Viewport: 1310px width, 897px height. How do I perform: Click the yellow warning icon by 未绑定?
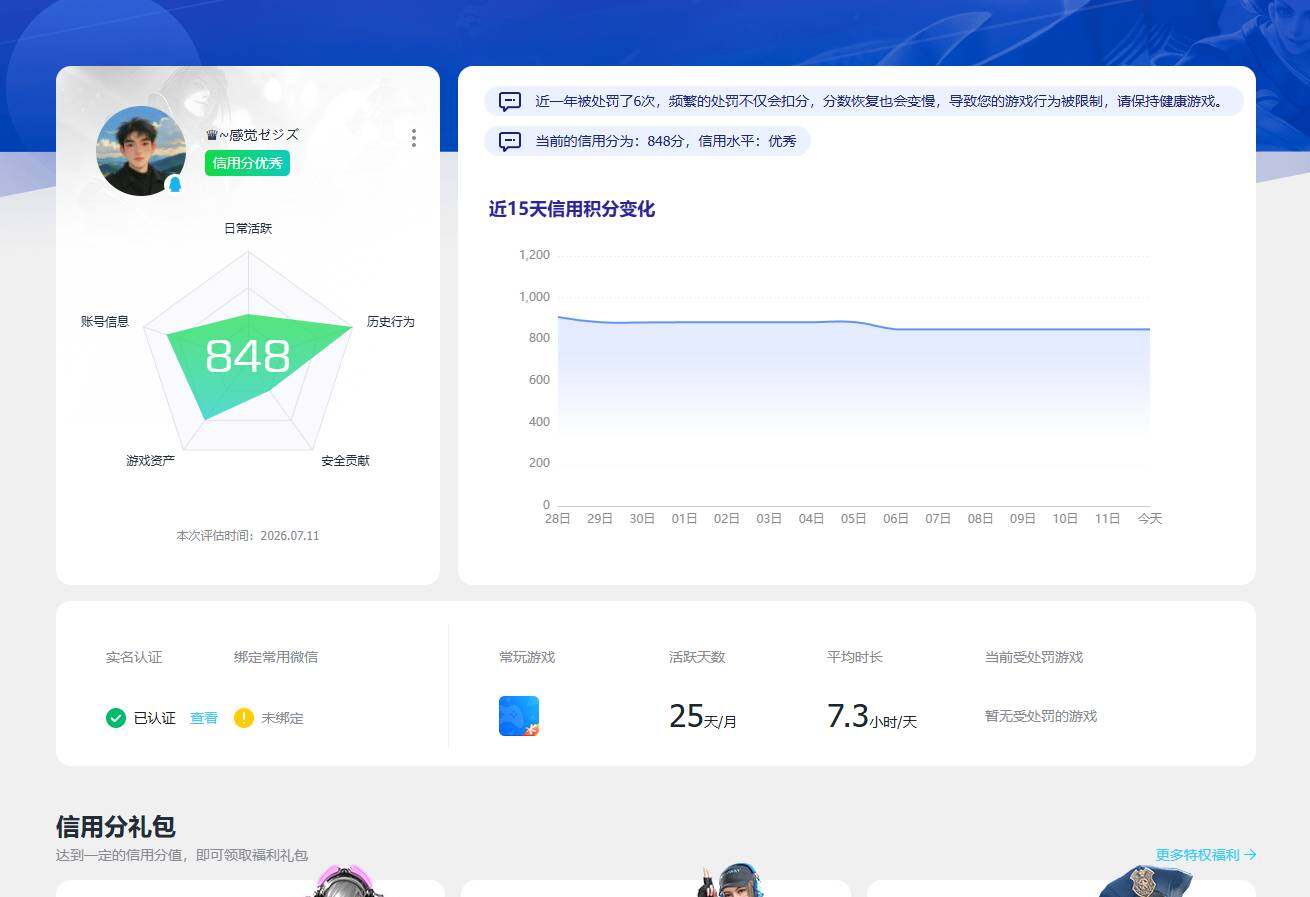(244, 718)
